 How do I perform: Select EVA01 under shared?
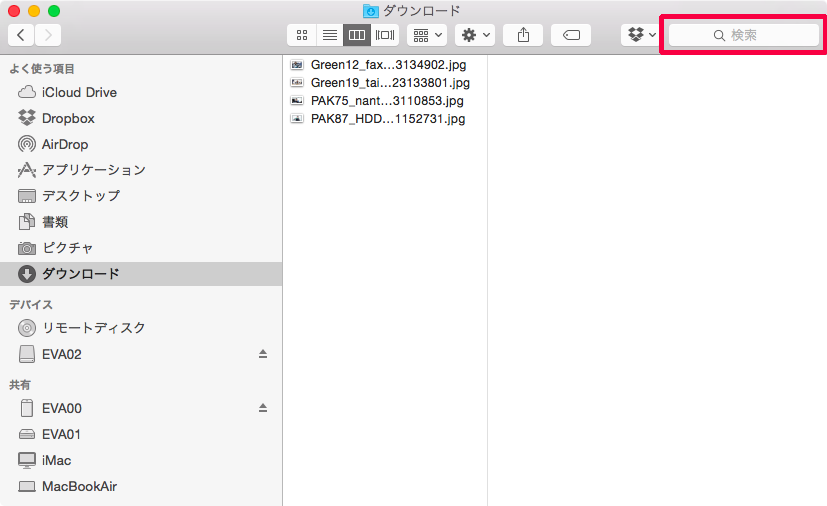(x=141, y=434)
